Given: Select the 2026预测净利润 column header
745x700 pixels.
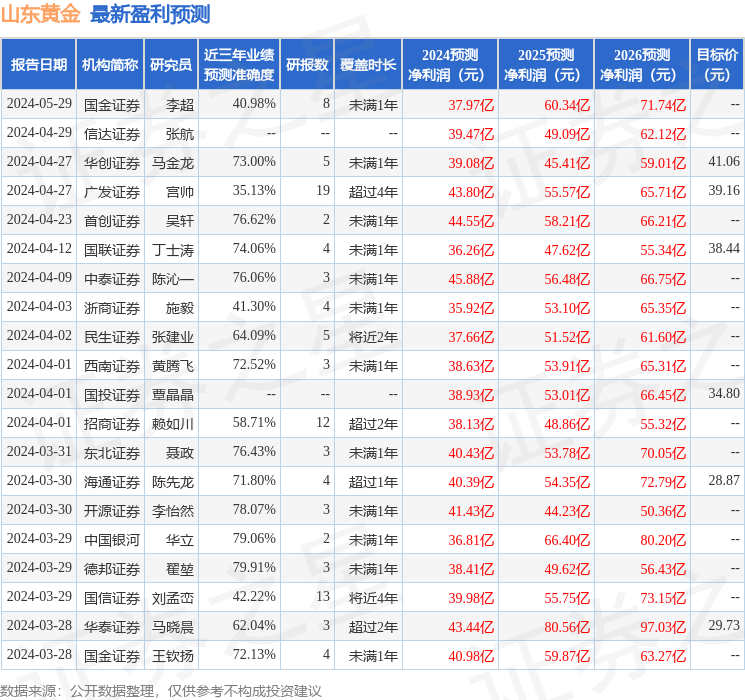Looking at the screenshot, I should pos(641,65).
